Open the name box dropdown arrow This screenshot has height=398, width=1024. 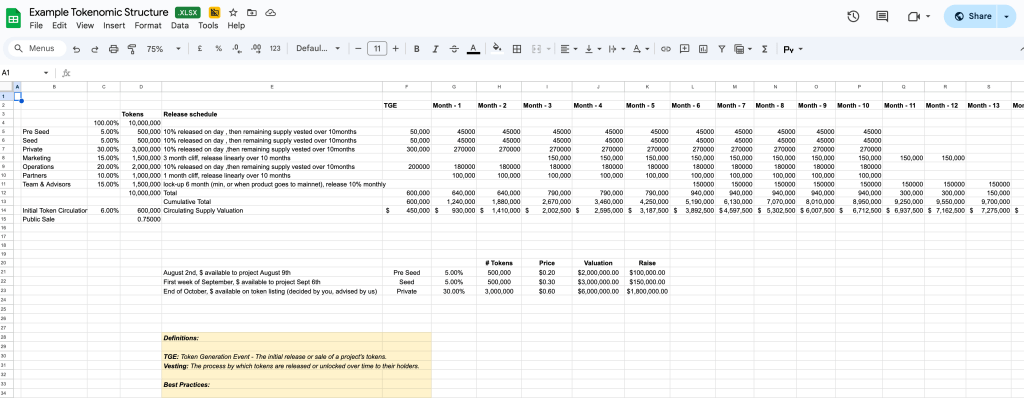tap(46, 73)
